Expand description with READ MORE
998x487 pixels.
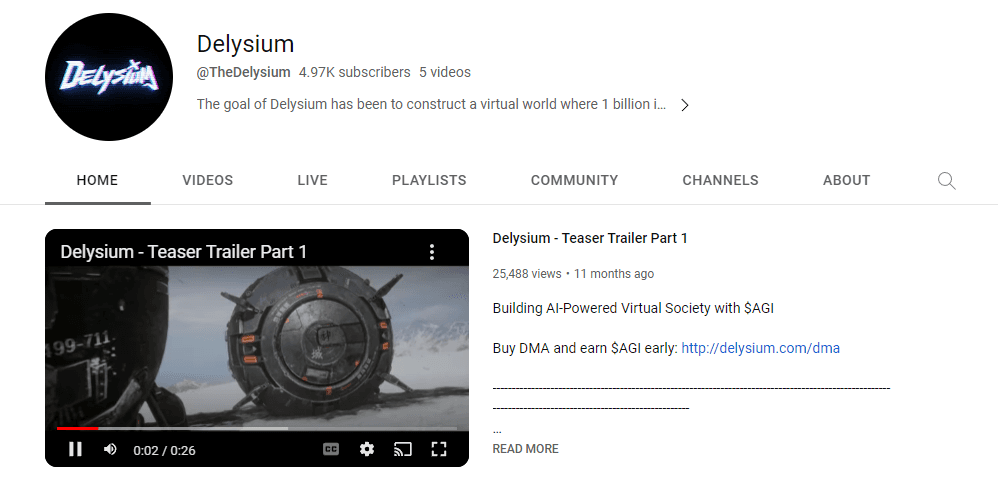coord(526,449)
